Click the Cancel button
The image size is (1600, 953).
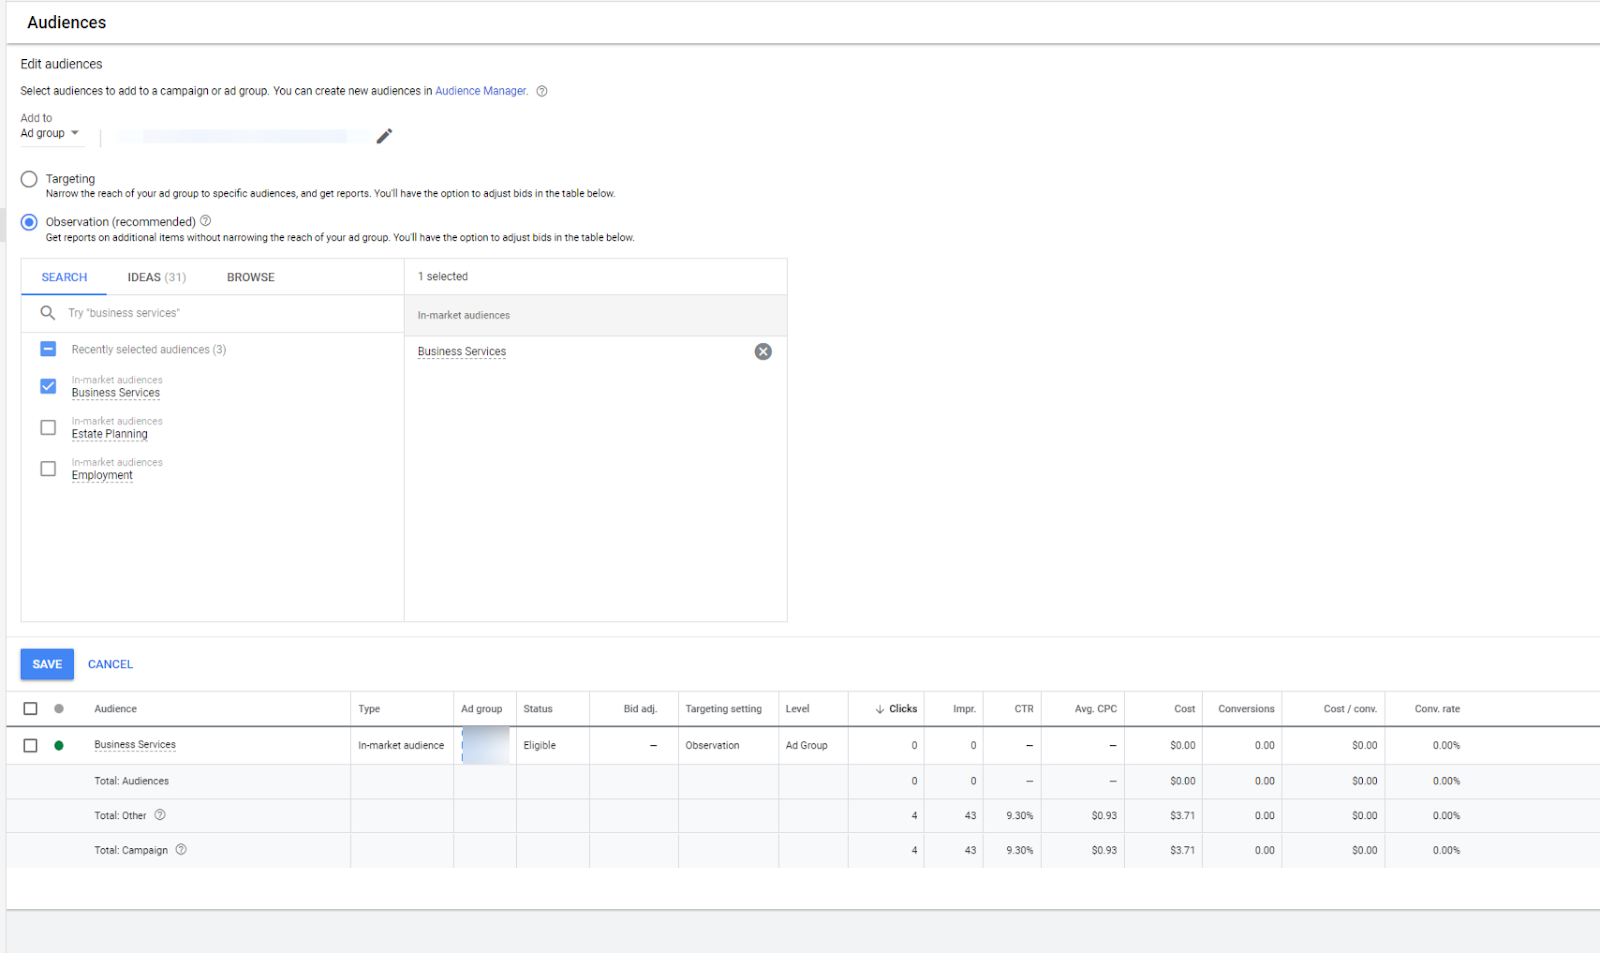coord(110,664)
